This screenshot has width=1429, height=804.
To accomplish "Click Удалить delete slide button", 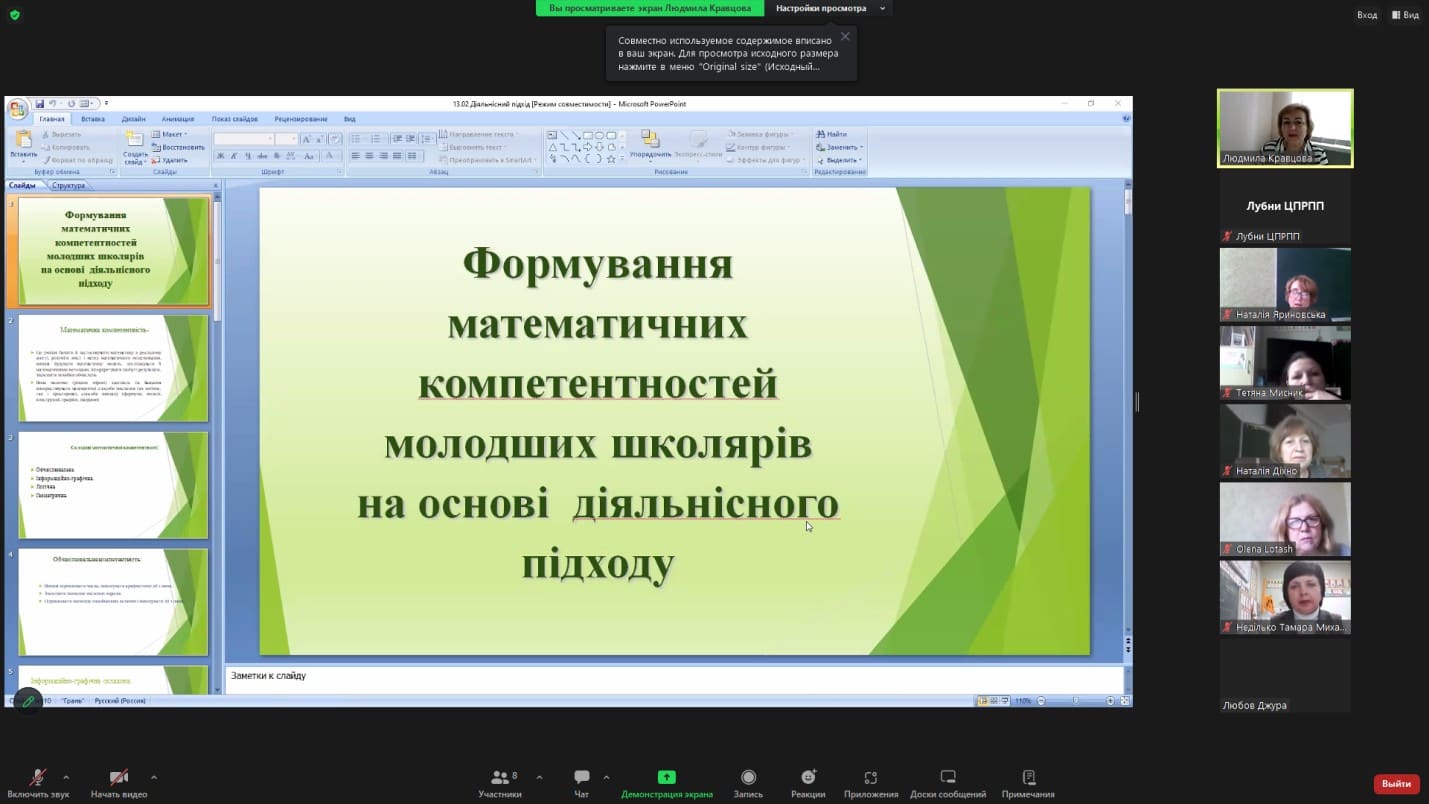I will [x=170, y=160].
